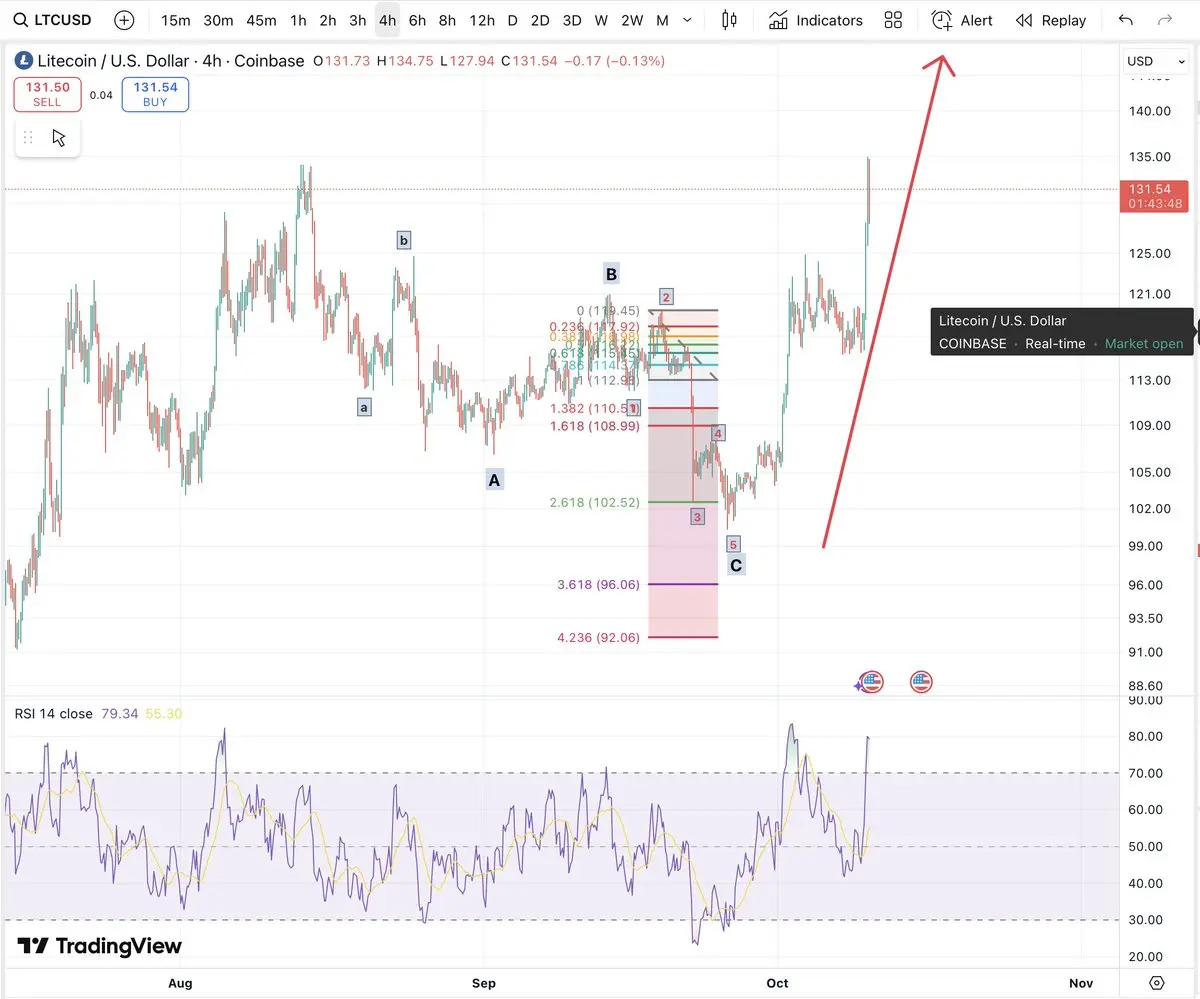Viewport: 1200px width, 999px height.
Task: Click the 131.54 current price axis label
Action: (1155, 195)
